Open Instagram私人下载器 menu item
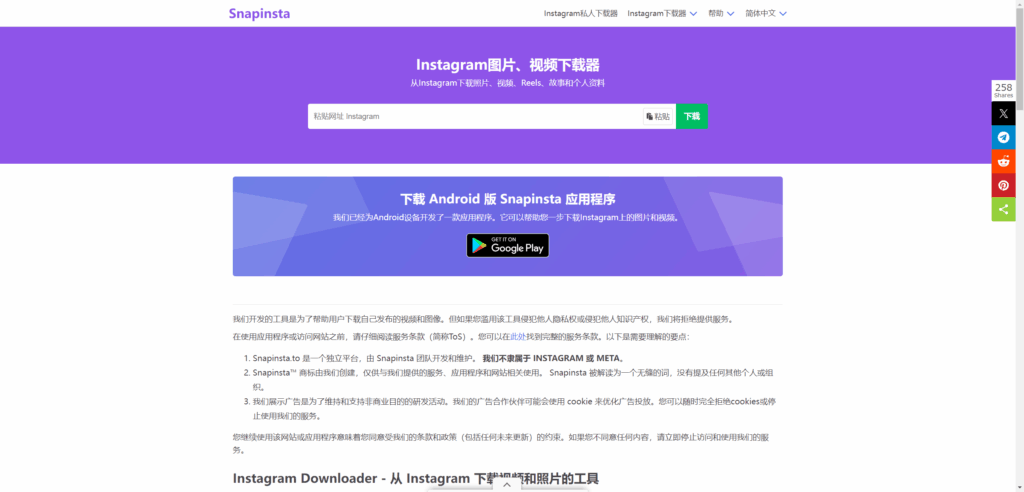The width and height of the screenshot is (1024, 492). click(x=581, y=13)
